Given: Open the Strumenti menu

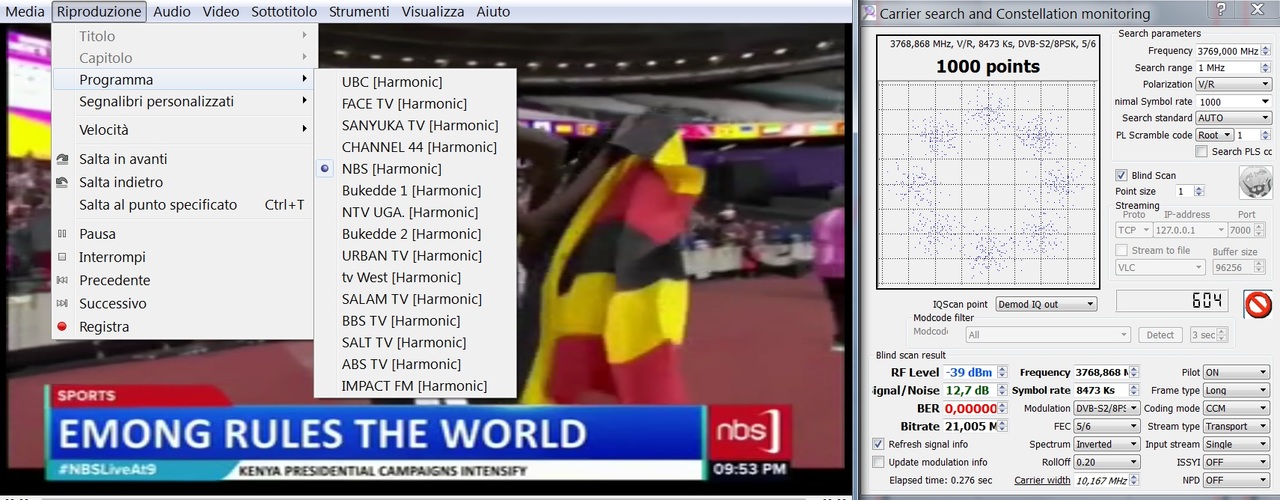Looking at the screenshot, I should (359, 12).
